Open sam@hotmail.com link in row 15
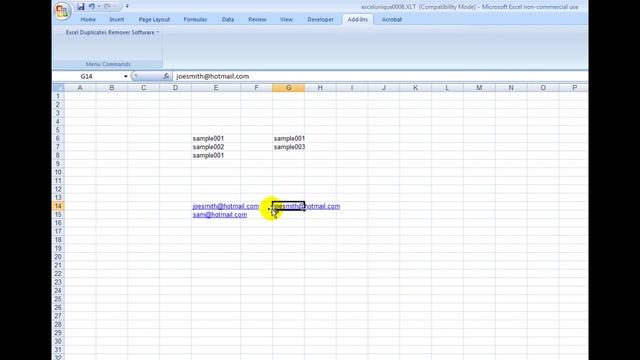 (x=220, y=215)
